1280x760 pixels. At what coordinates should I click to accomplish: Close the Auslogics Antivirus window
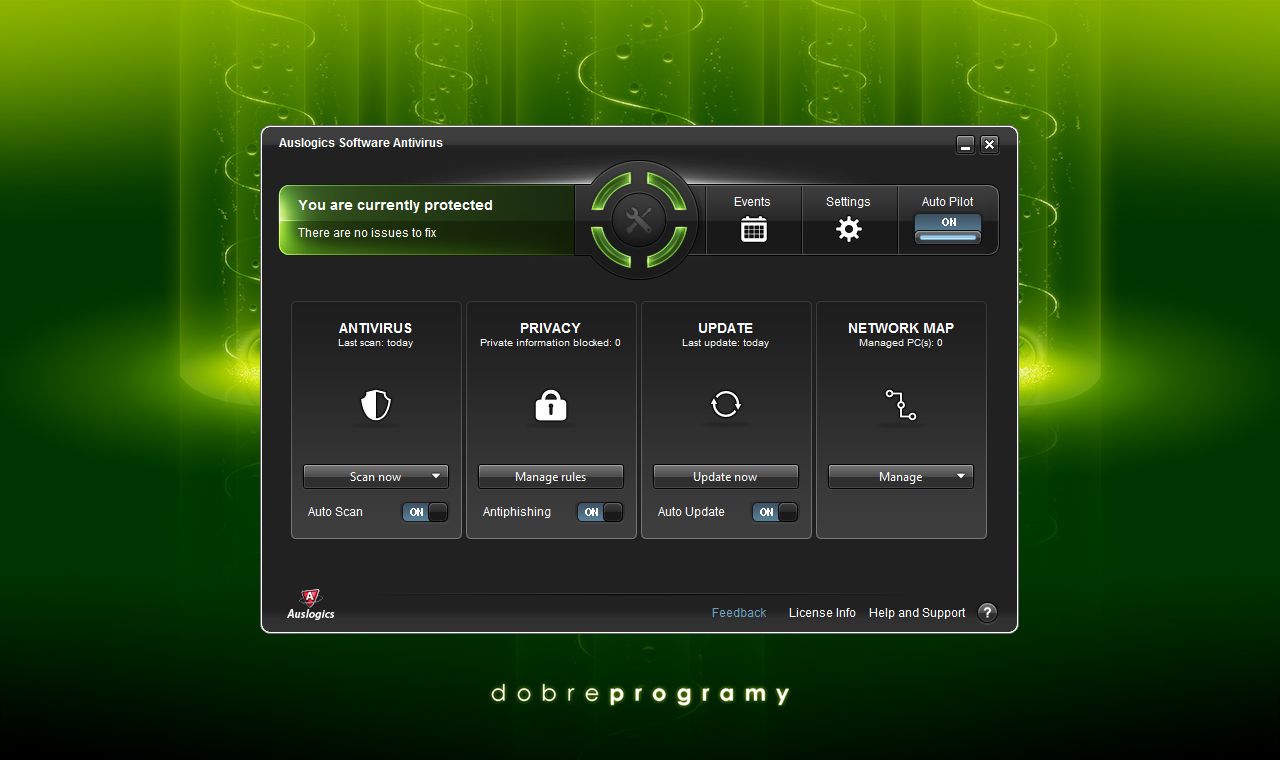(989, 145)
